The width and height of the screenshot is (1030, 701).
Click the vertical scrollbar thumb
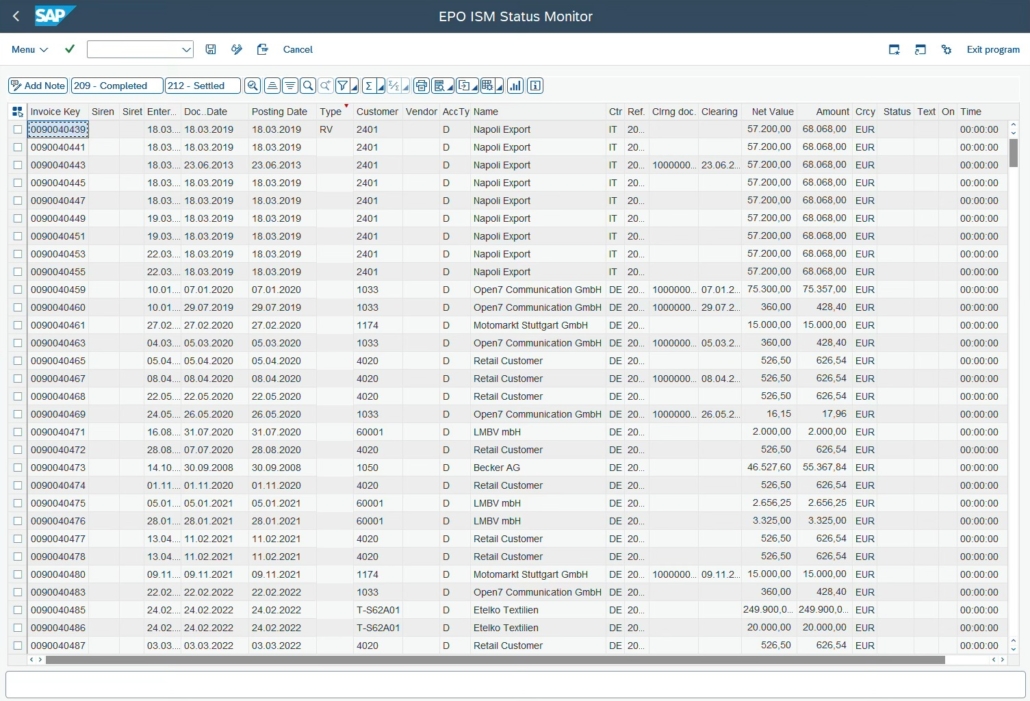click(1014, 152)
